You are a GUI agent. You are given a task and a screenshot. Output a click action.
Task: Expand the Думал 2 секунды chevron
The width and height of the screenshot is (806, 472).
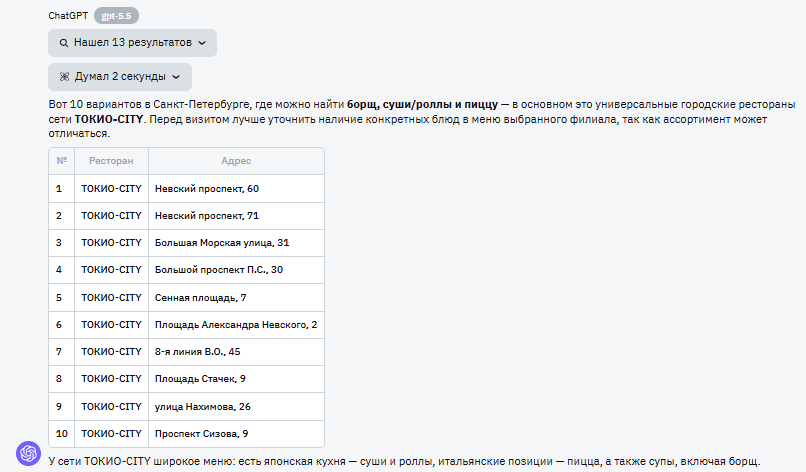point(176,77)
